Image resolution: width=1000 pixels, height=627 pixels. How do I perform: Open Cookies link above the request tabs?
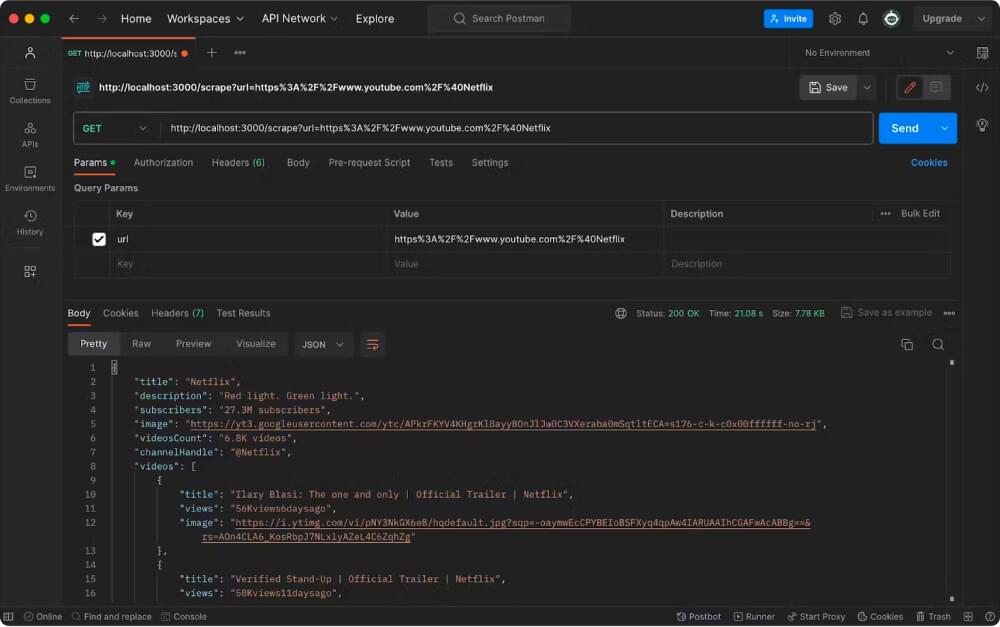931,162
